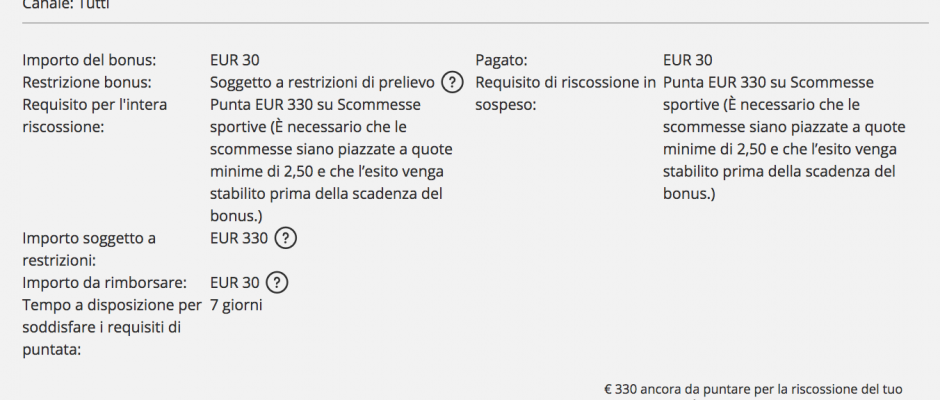This screenshot has width=940, height=400.
Task: Show help for 'Importo da rimborsare' EUR 30
Action: (276, 283)
